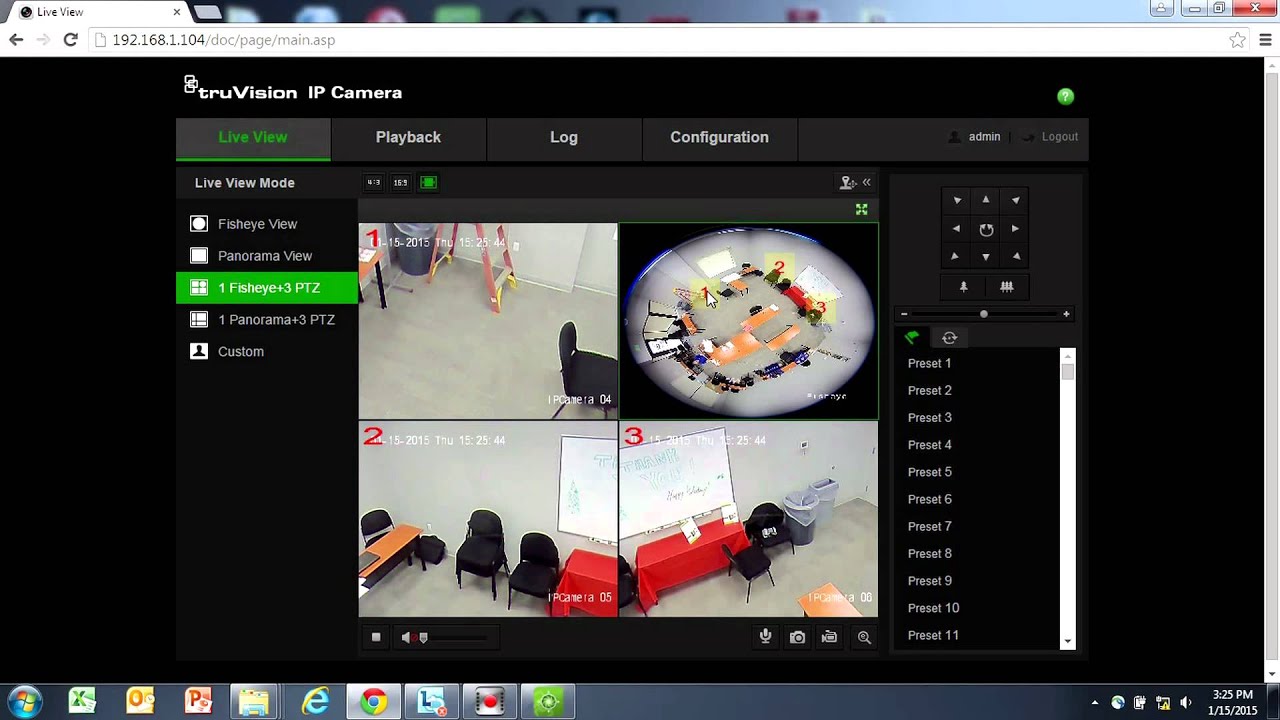This screenshot has height=720, width=1280.
Task: Open Chrome from the Windows taskbar
Action: coord(374,702)
